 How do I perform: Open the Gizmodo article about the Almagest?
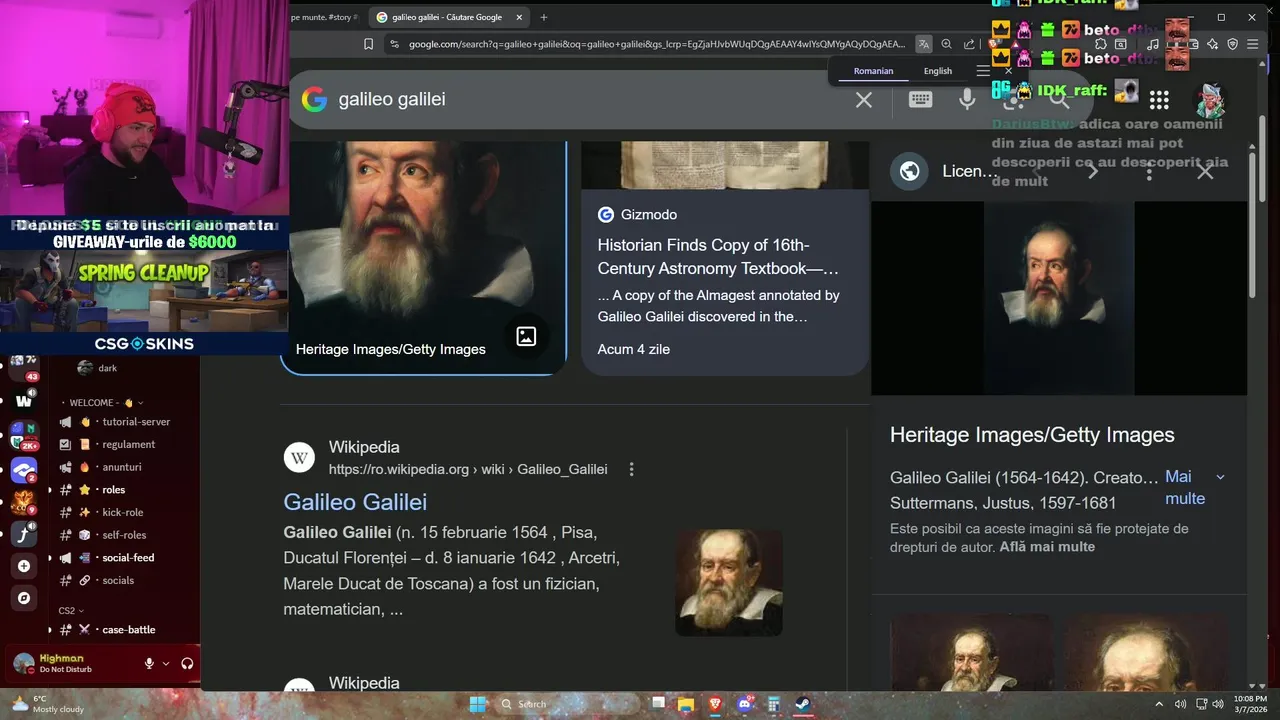[718, 256]
